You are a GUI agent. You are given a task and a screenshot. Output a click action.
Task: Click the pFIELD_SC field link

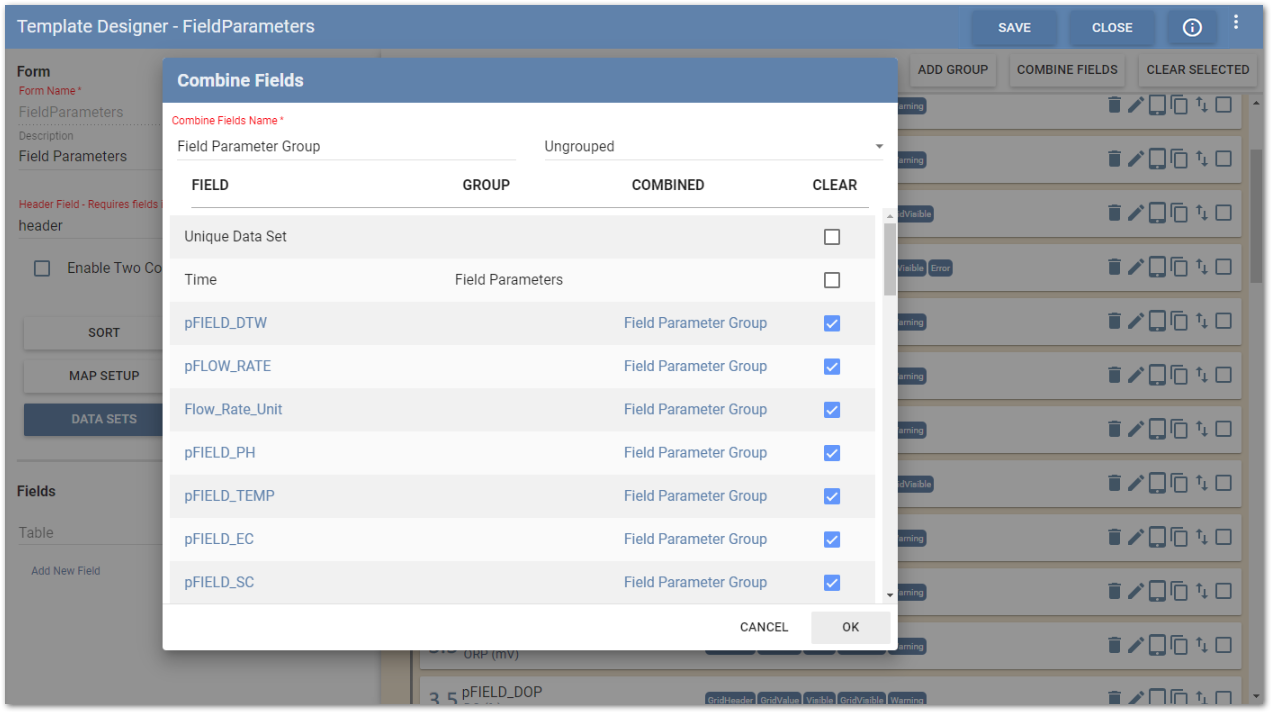click(219, 582)
